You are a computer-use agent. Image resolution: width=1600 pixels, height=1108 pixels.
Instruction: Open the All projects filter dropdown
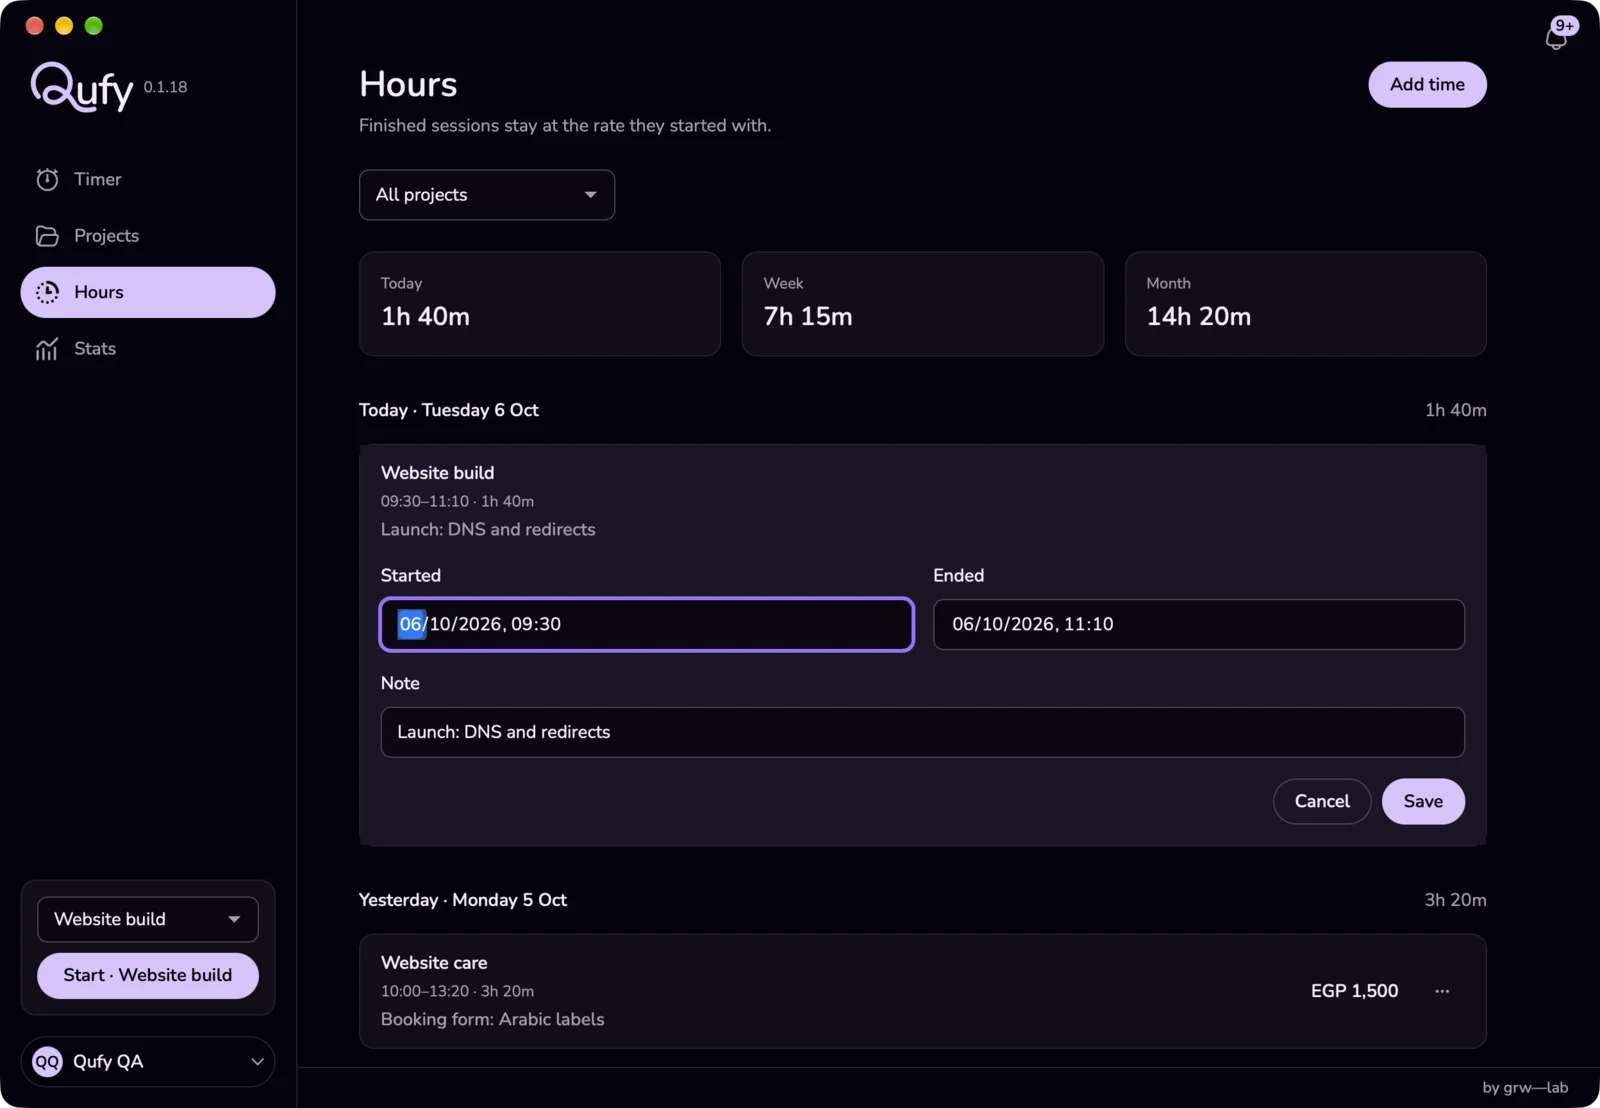pos(487,195)
